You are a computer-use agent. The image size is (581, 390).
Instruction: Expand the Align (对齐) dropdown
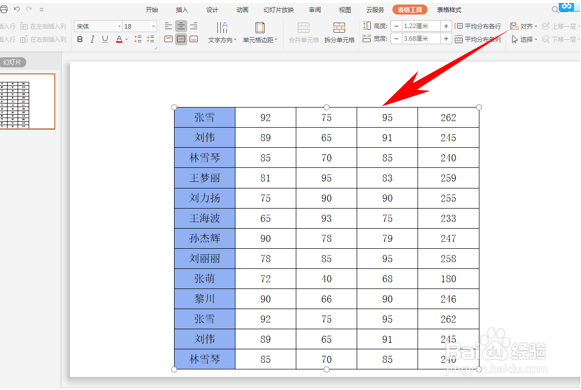tap(524, 26)
